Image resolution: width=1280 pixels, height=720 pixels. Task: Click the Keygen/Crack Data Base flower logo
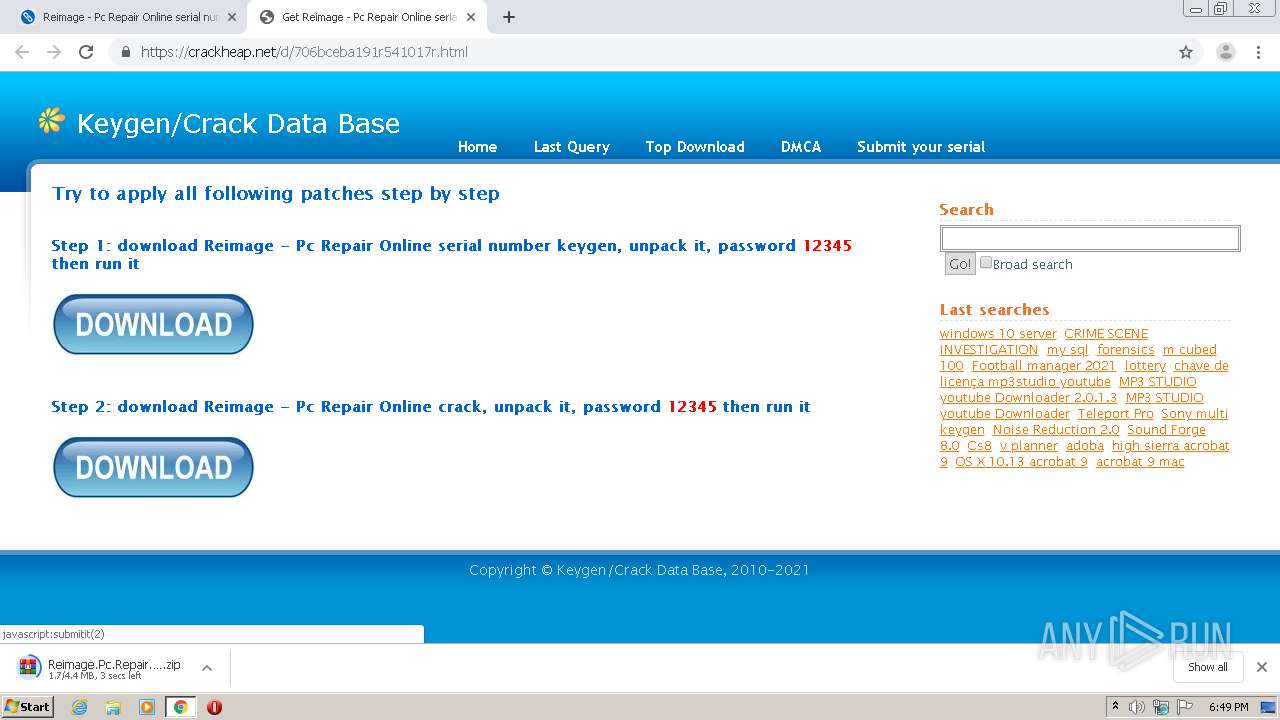pyautogui.click(x=51, y=121)
